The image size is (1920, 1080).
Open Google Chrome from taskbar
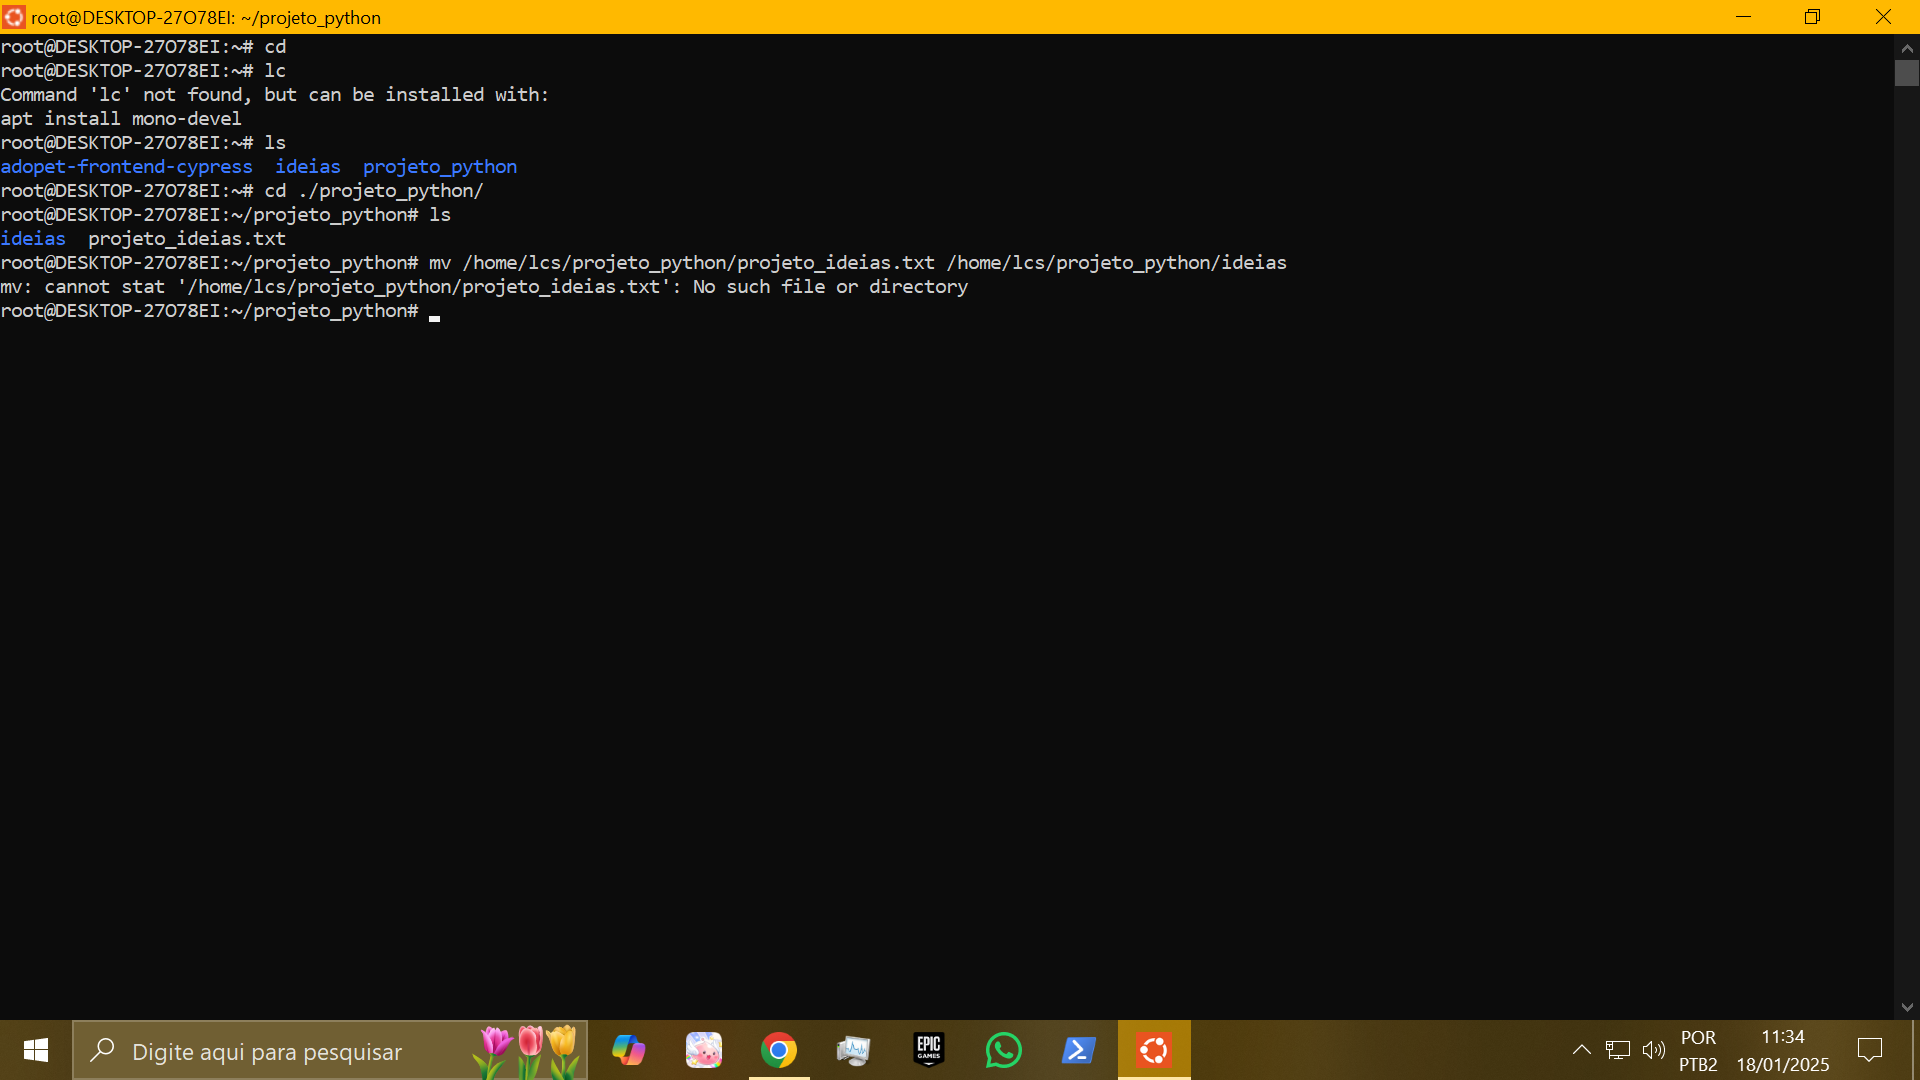pos(778,1050)
